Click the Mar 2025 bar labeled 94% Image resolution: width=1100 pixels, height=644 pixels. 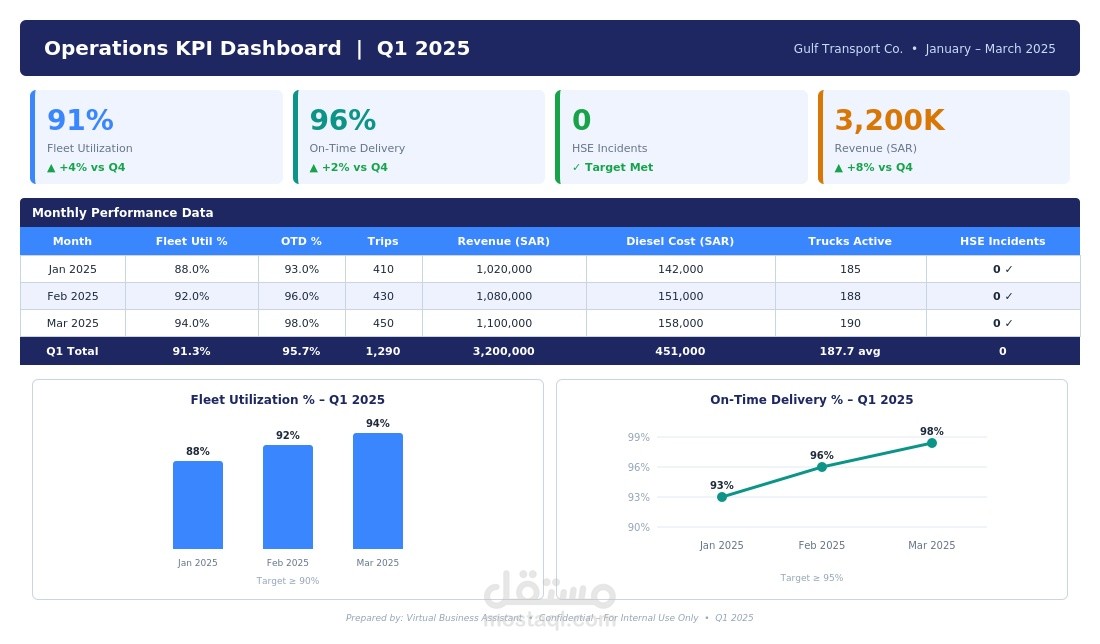point(377,490)
